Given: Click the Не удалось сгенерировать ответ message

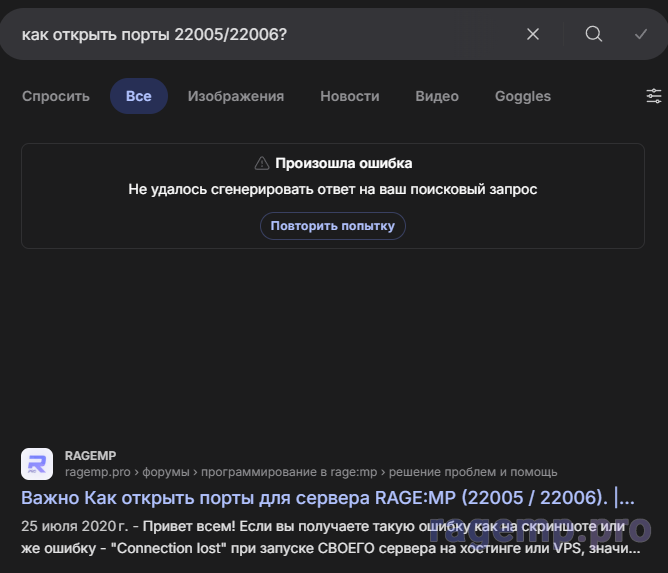Looking at the screenshot, I should pos(333,189).
